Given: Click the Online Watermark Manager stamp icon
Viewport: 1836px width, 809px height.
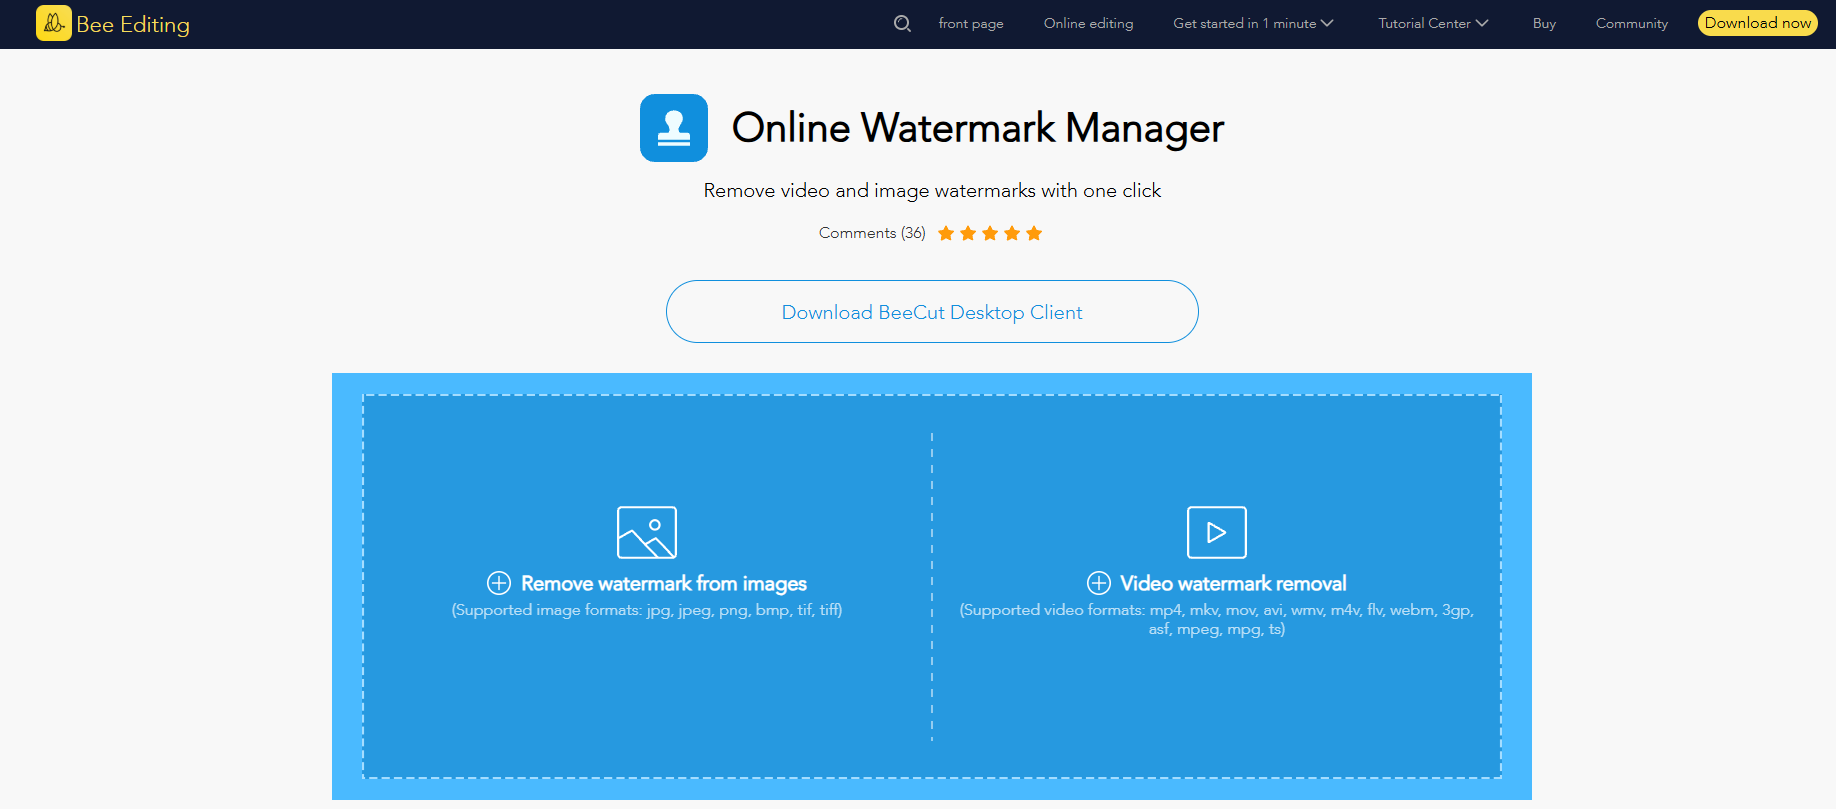Looking at the screenshot, I should pyautogui.click(x=674, y=128).
